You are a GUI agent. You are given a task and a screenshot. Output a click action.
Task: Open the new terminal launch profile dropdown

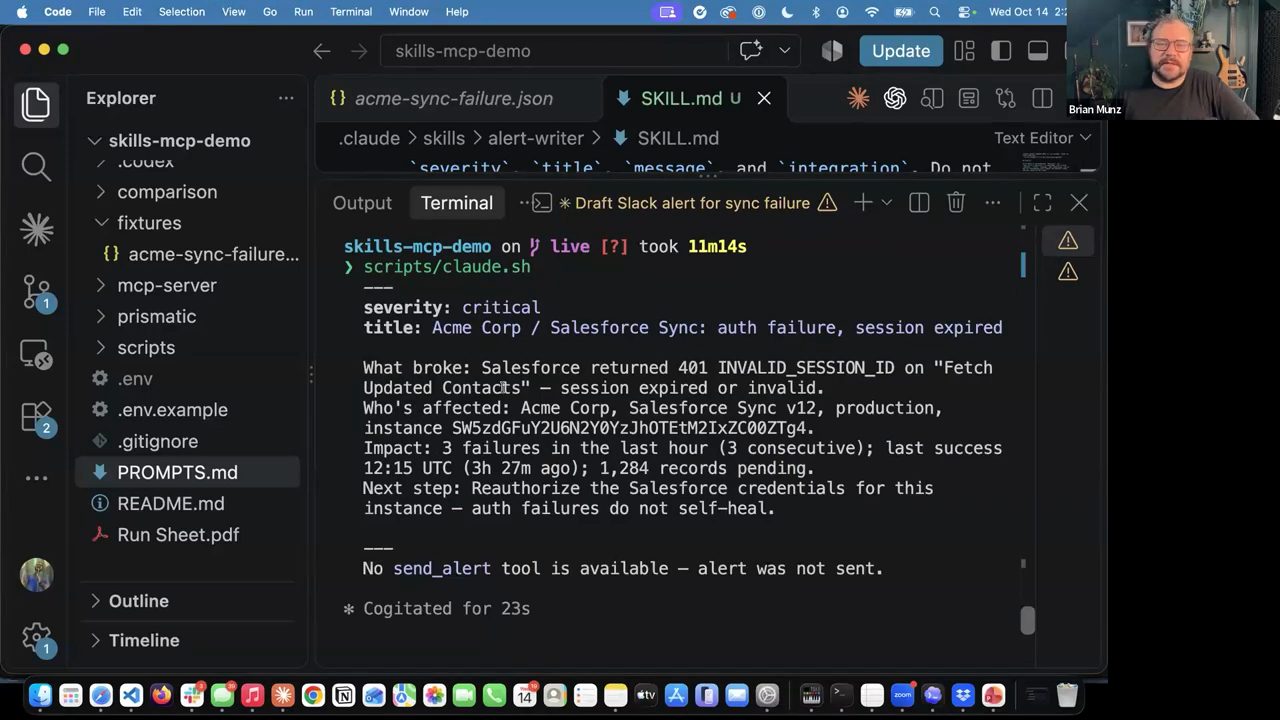tap(886, 203)
